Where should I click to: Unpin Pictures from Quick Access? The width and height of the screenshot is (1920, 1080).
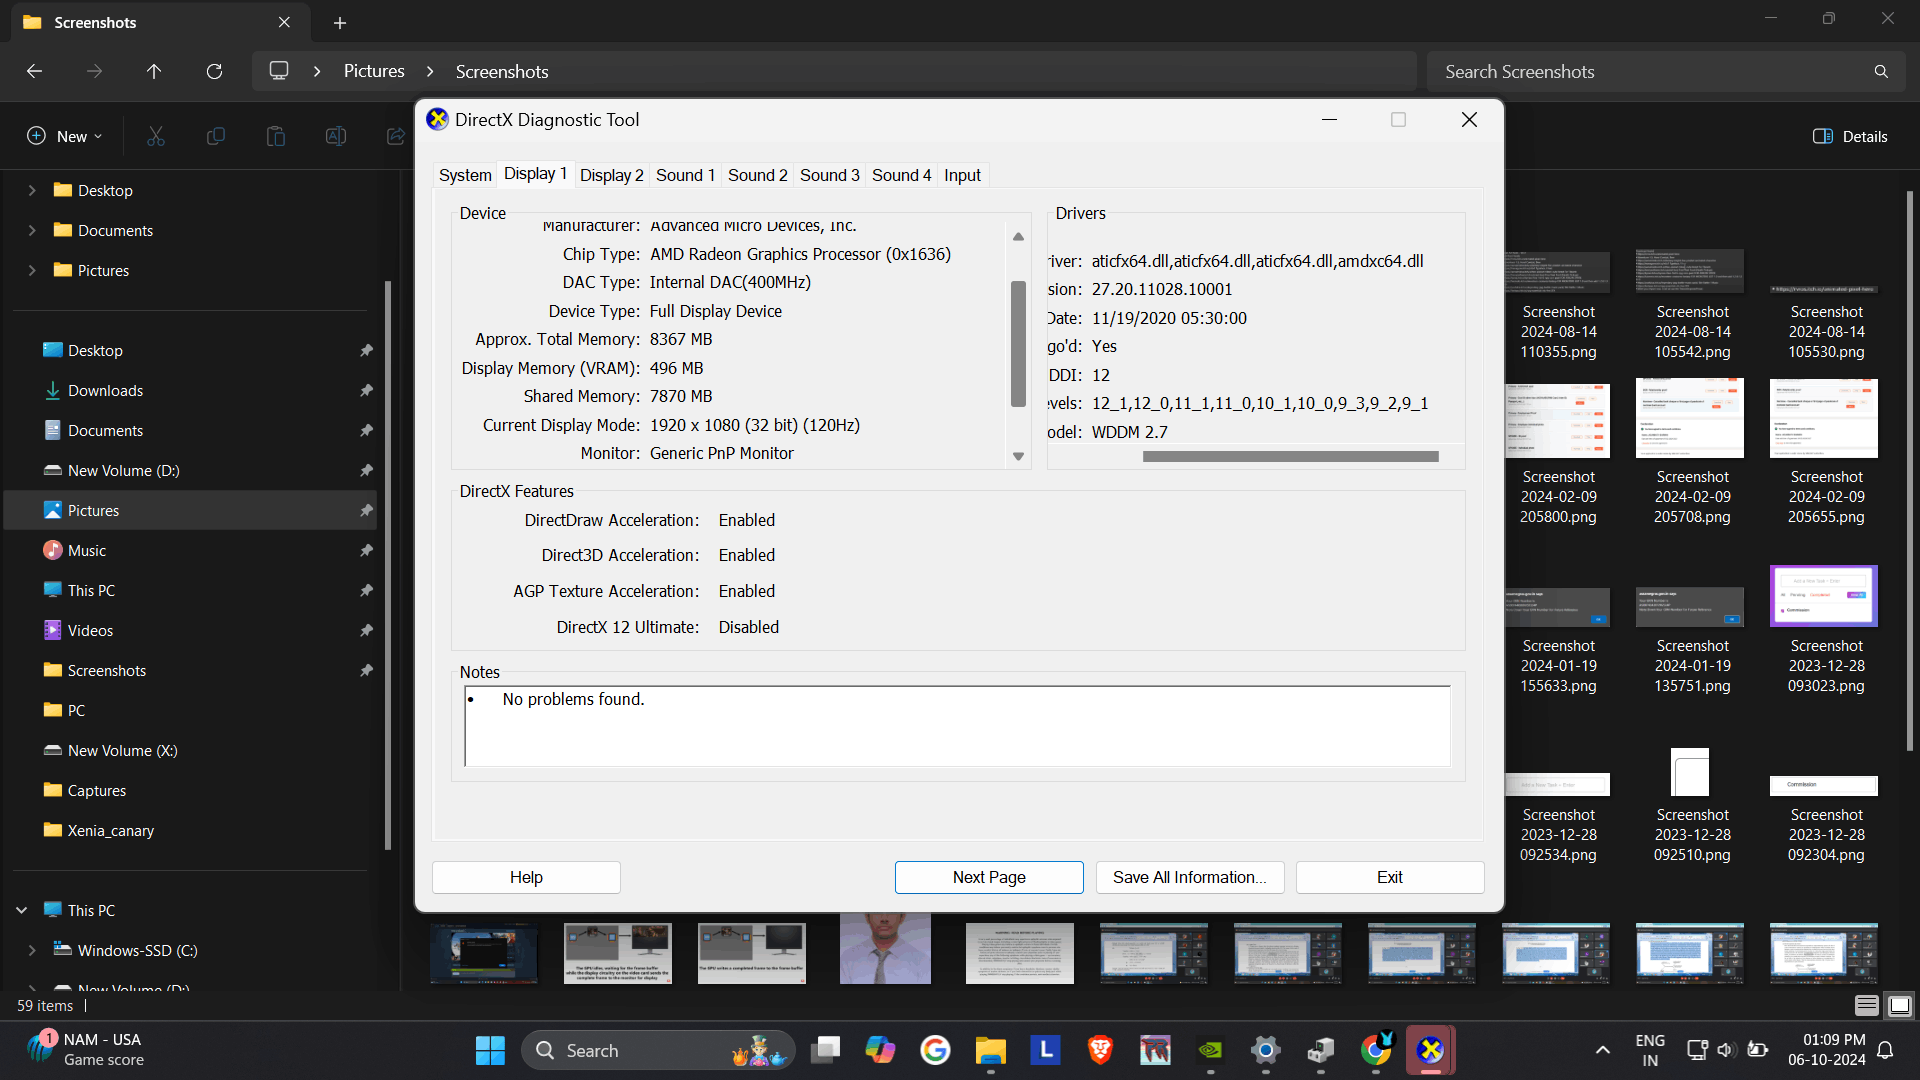[366, 510]
